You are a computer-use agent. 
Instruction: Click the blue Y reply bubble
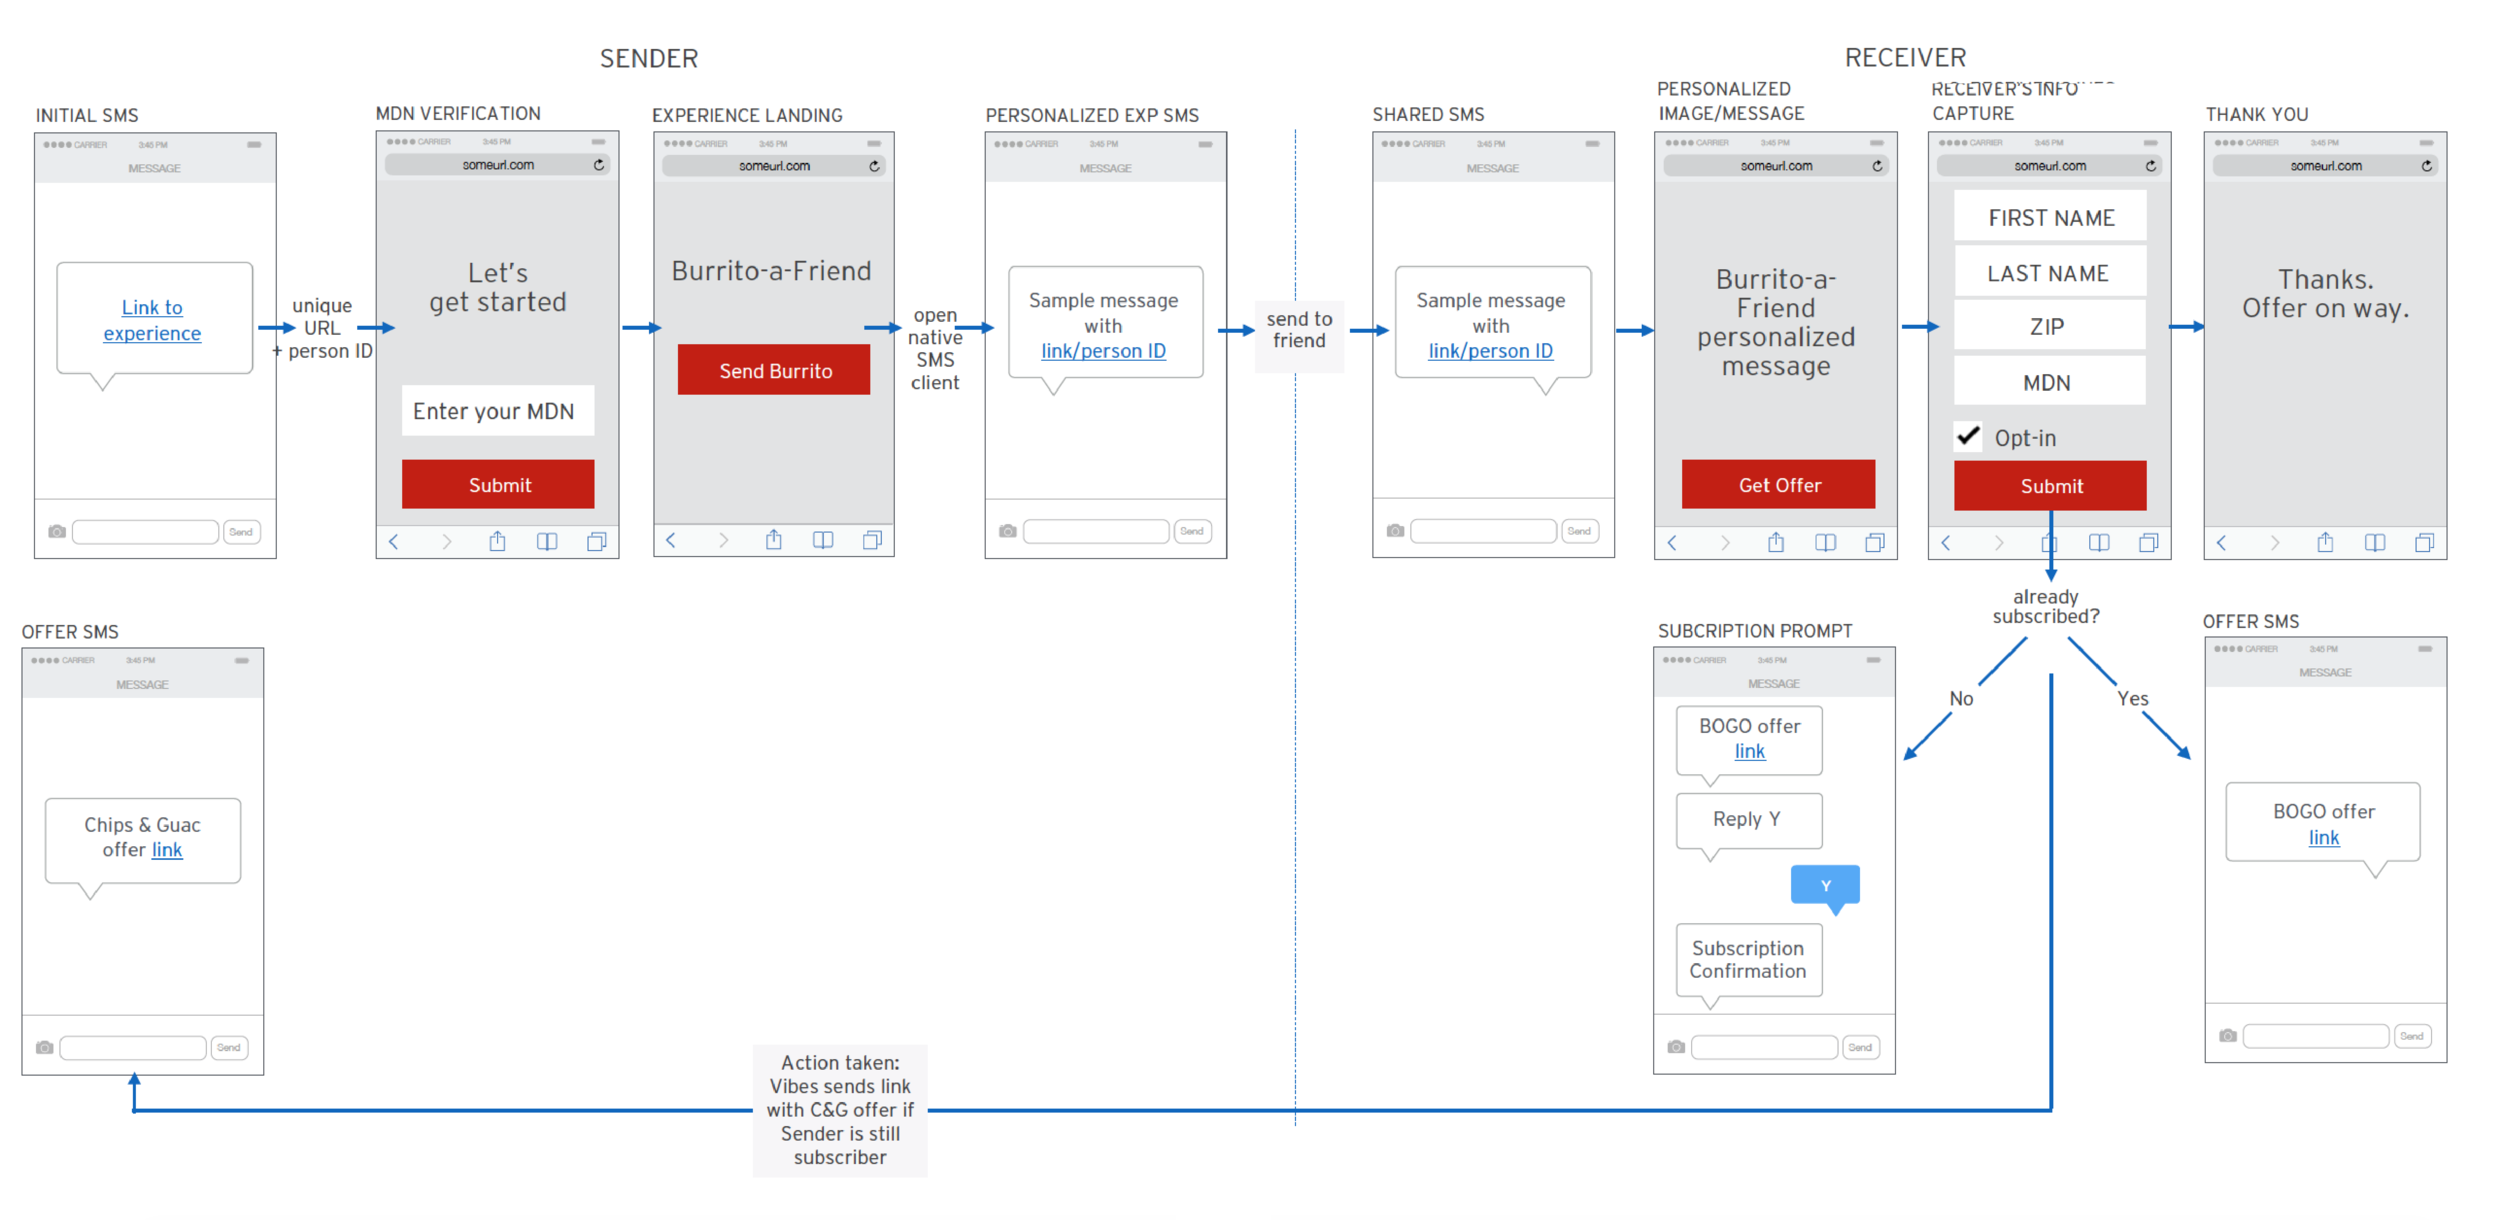click(1825, 885)
